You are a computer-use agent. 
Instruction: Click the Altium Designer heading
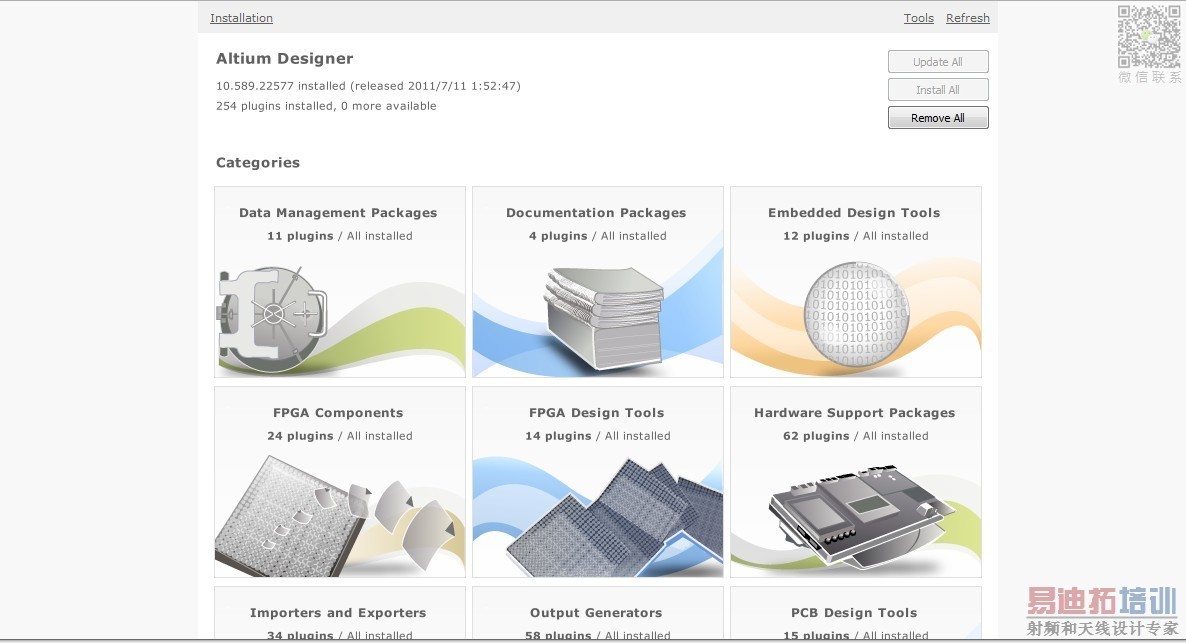click(x=284, y=59)
